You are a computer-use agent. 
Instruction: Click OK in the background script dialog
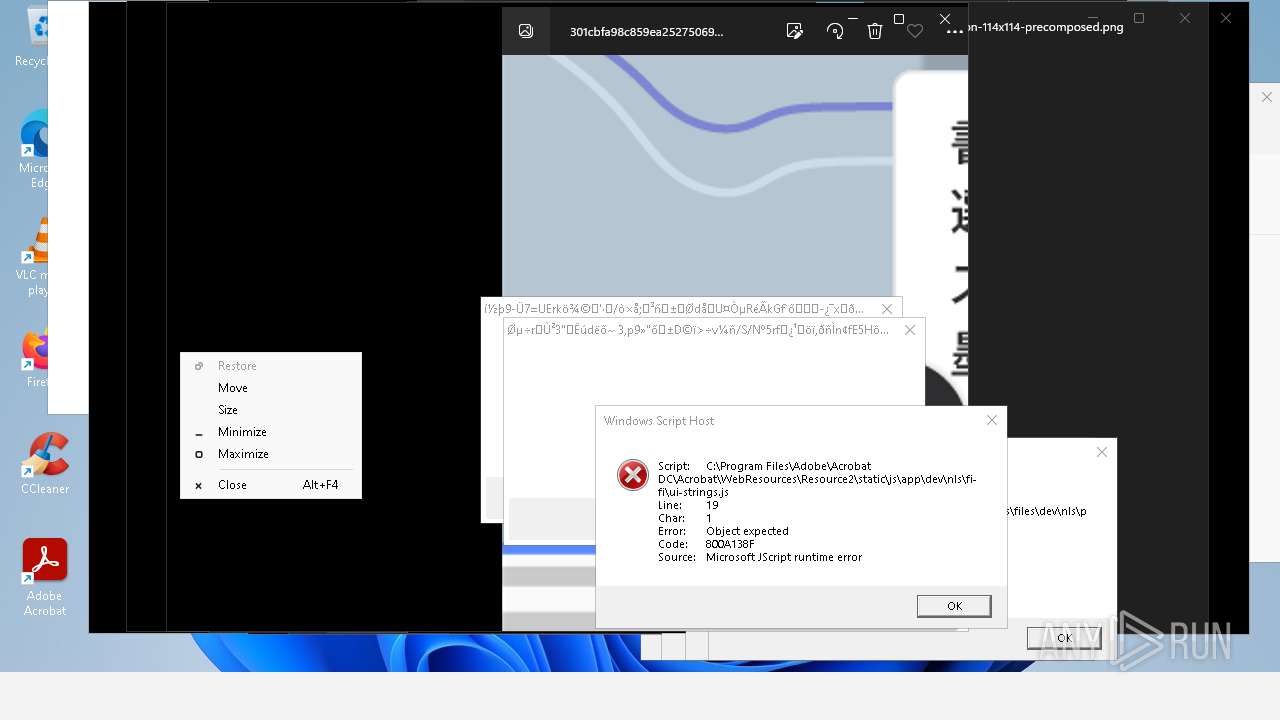(x=1064, y=638)
